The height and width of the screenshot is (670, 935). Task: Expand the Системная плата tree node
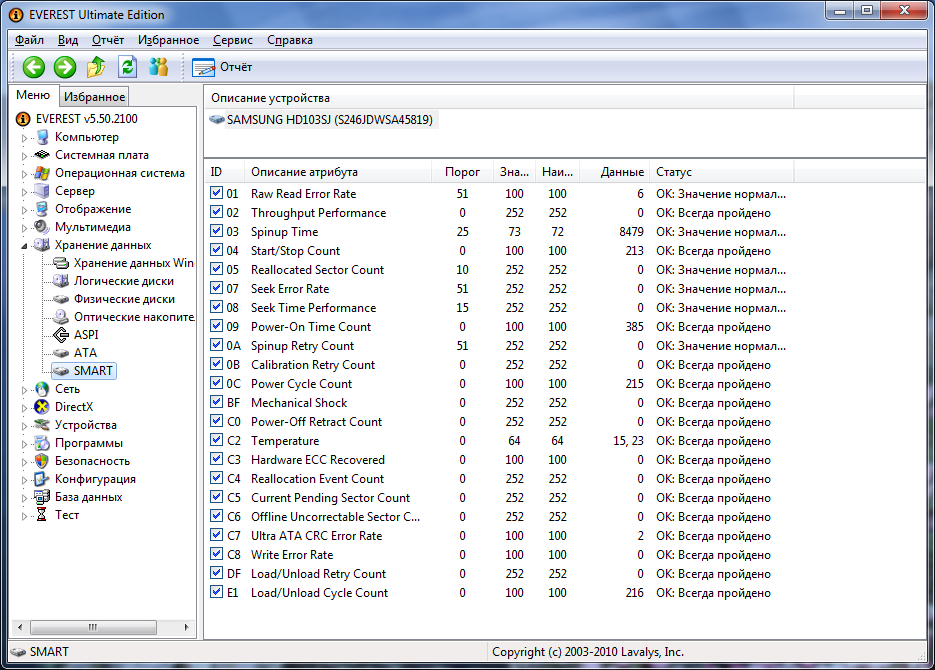click(x=24, y=156)
